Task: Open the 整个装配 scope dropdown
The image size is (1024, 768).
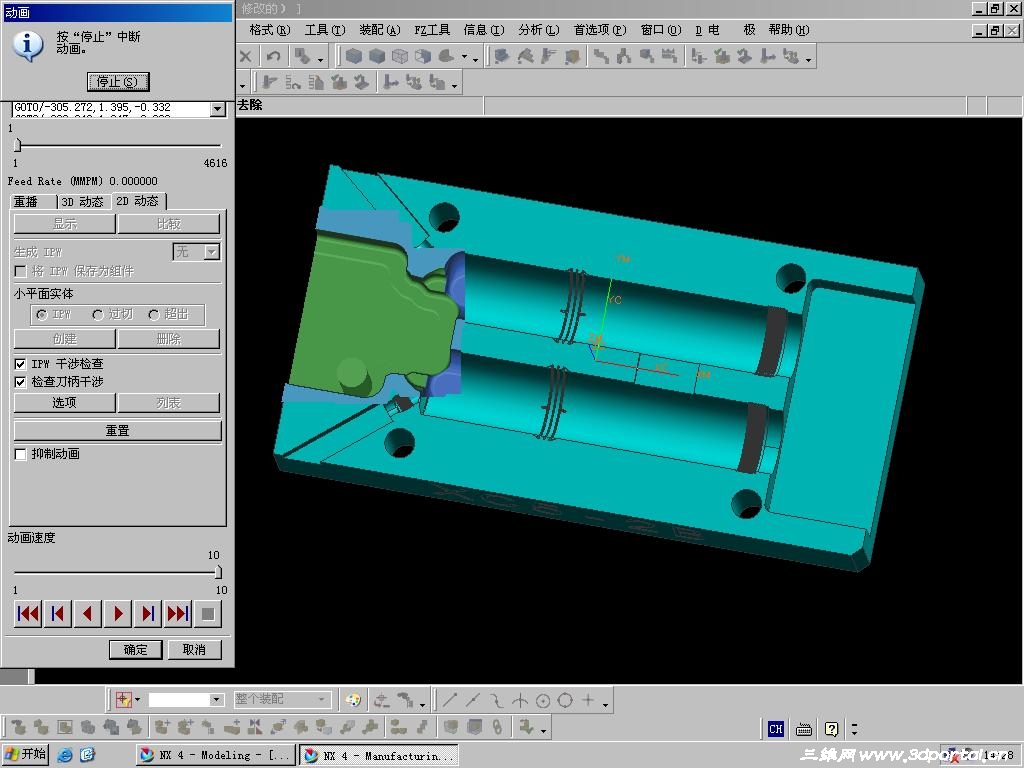Action: pyautogui.click(x=282, y=699)
